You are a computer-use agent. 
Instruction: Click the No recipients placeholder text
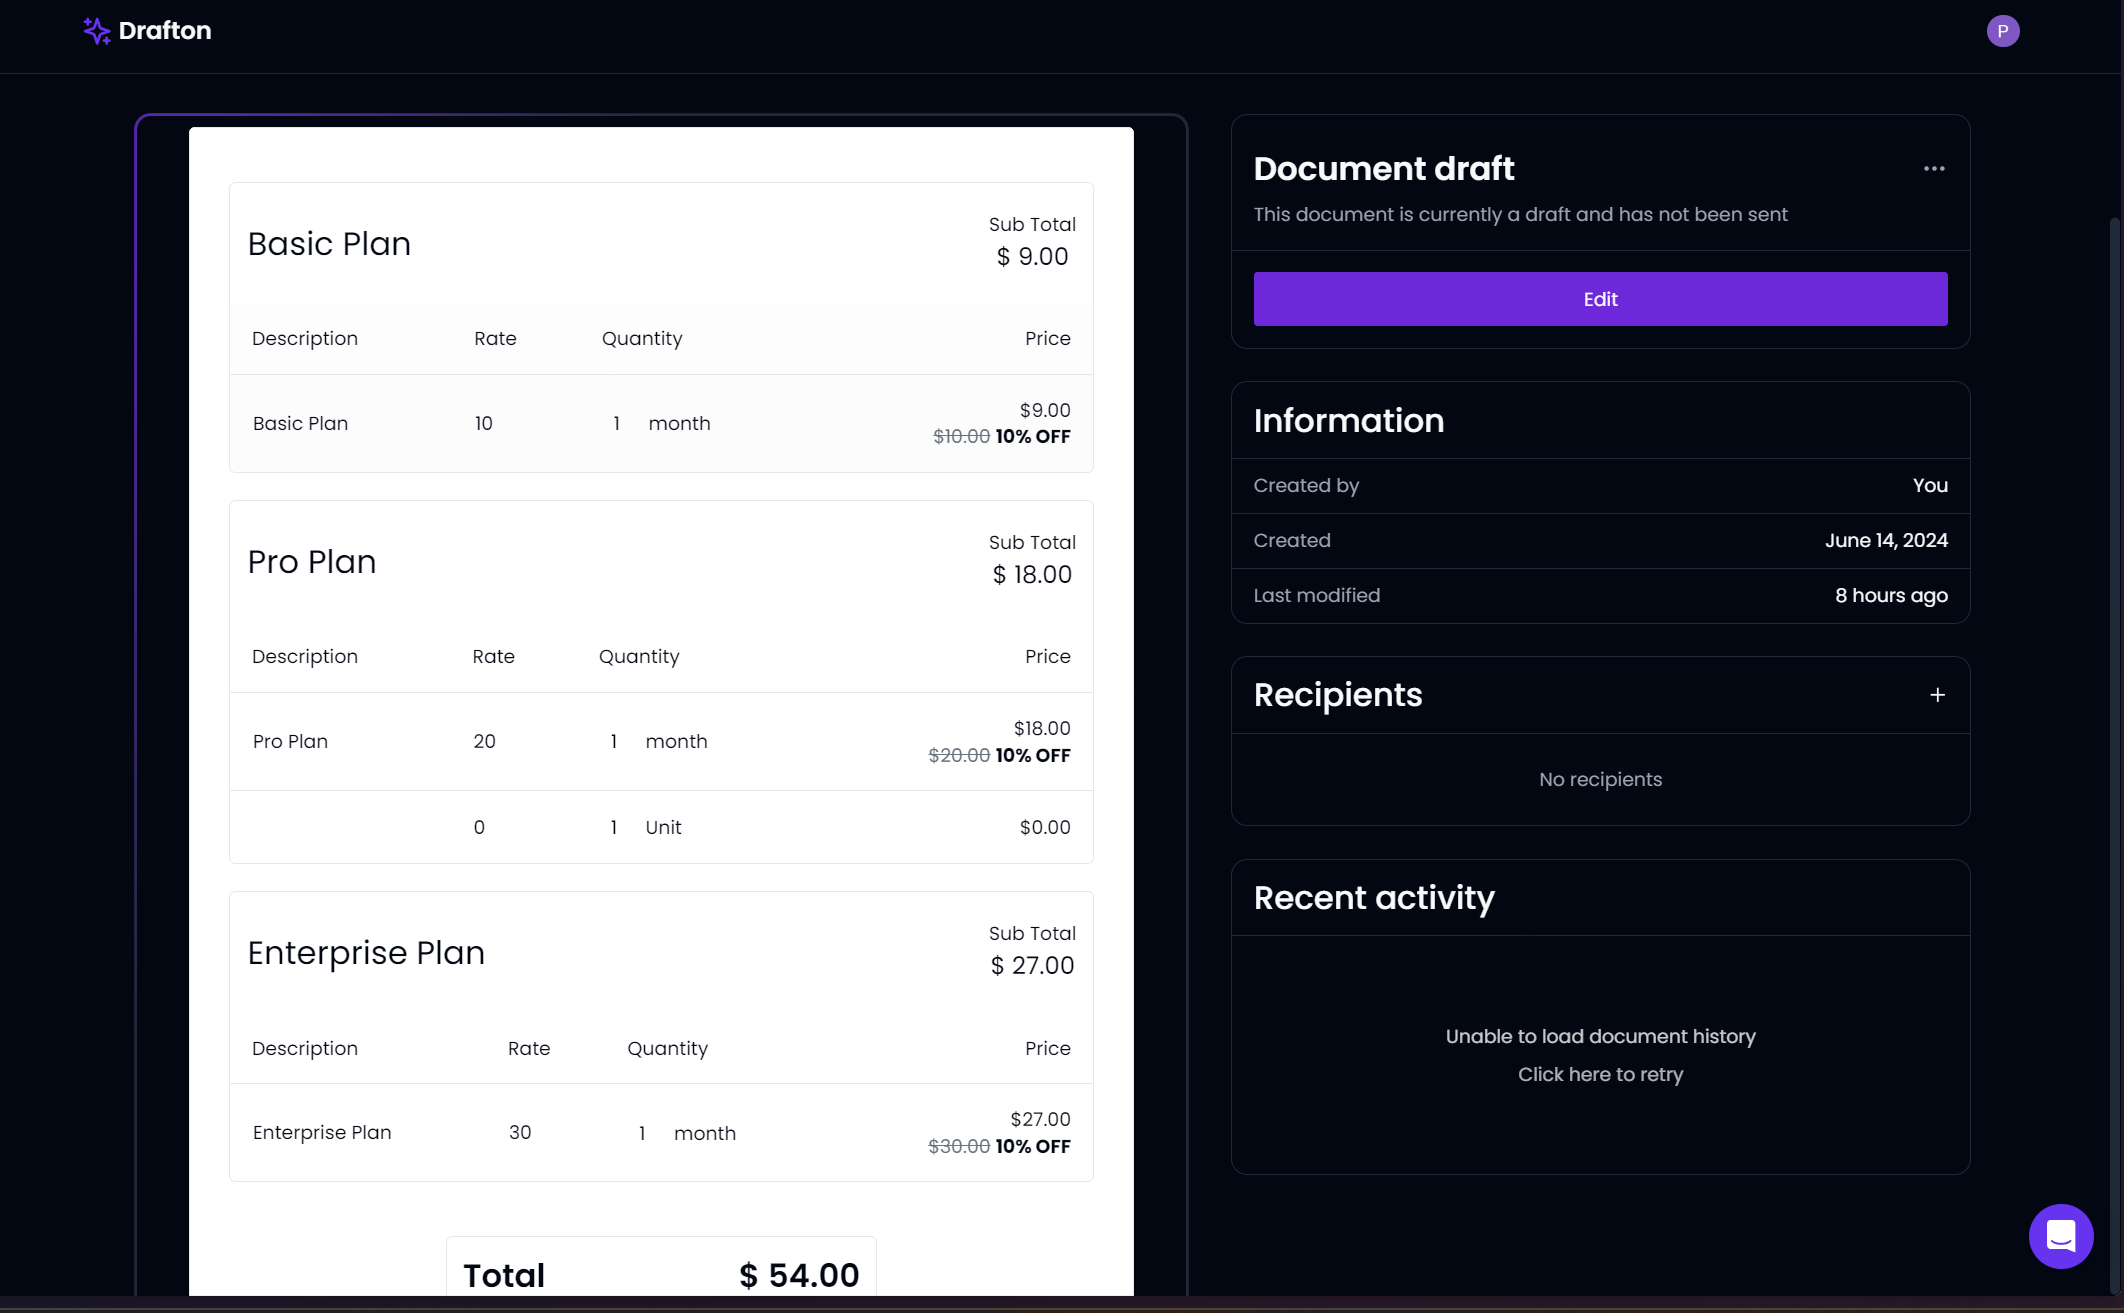[x=1600, y=779]
